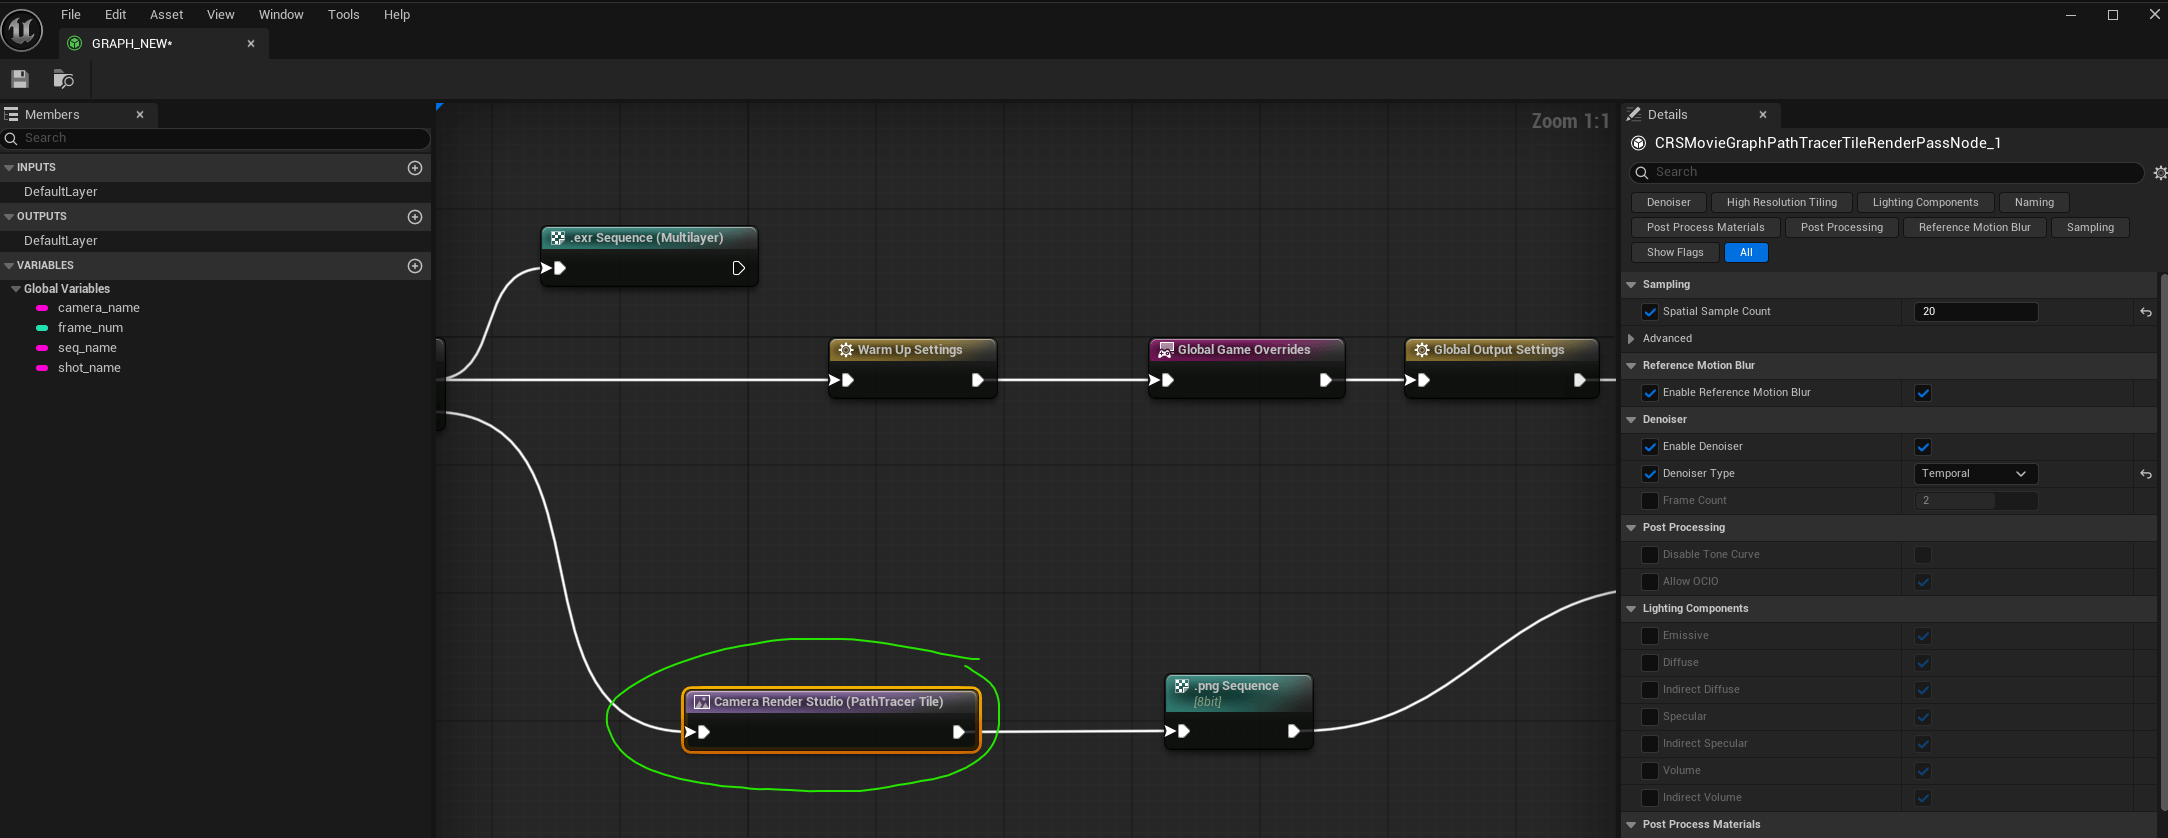
Task: Click the output pin of .exr Sequence node
Action: (738, 268)
